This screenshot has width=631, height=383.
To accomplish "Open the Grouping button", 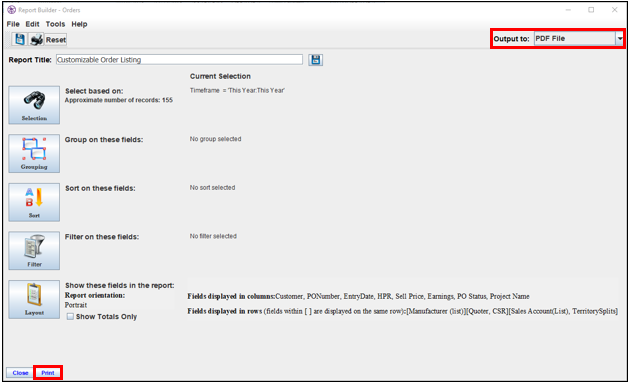I will [34, 153].
